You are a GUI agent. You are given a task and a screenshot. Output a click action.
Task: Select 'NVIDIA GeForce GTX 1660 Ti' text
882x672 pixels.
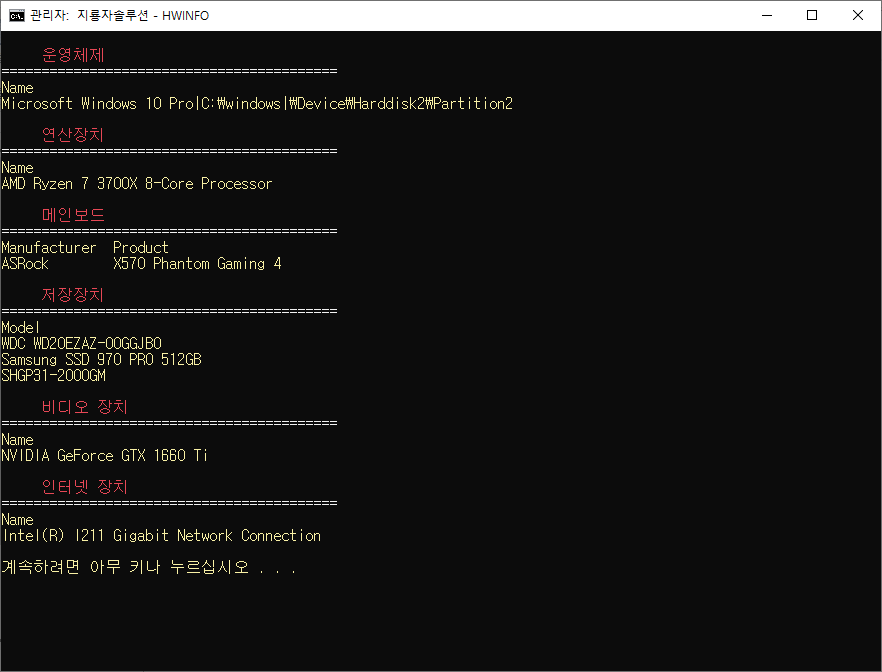tap(105, 455)
